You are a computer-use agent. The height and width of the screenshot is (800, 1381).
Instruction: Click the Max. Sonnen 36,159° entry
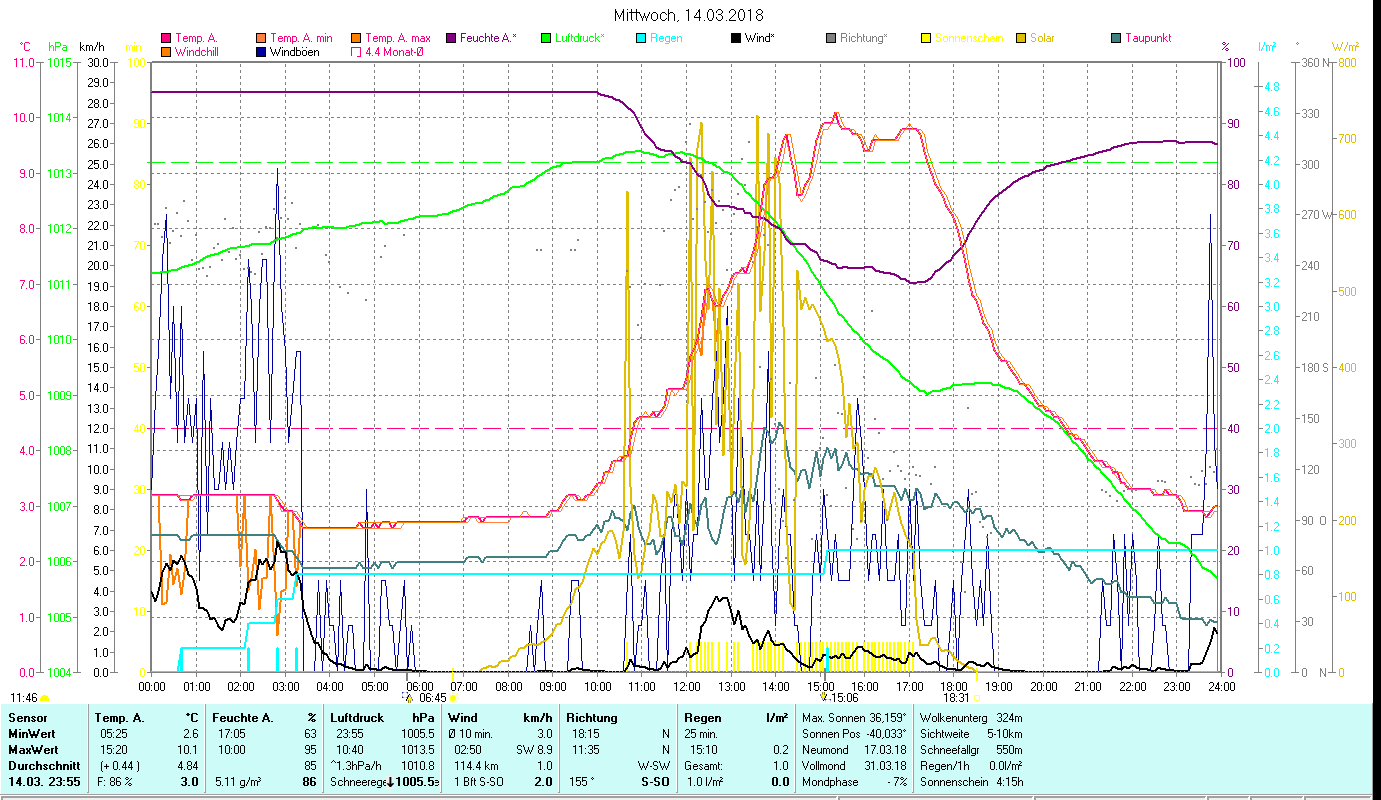pos(855,718)
